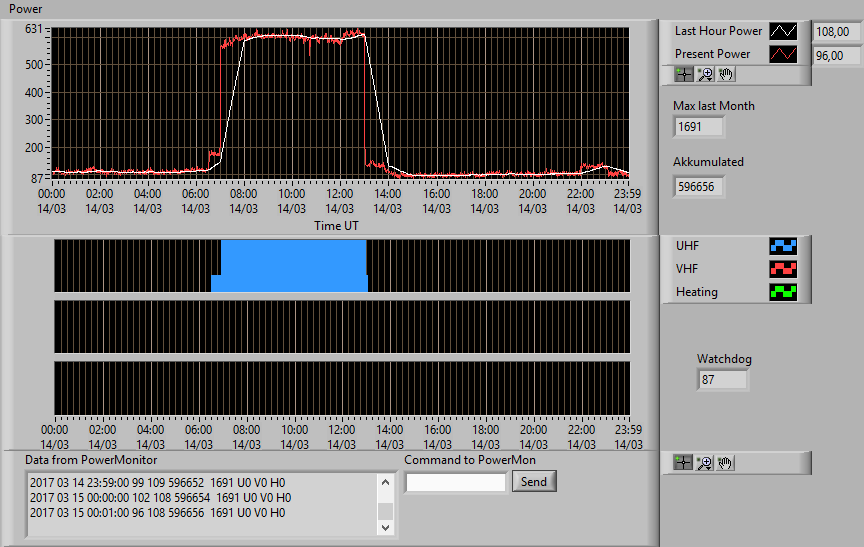
Task: Click the Command to PowerMon input field
Action: (456, 483)
